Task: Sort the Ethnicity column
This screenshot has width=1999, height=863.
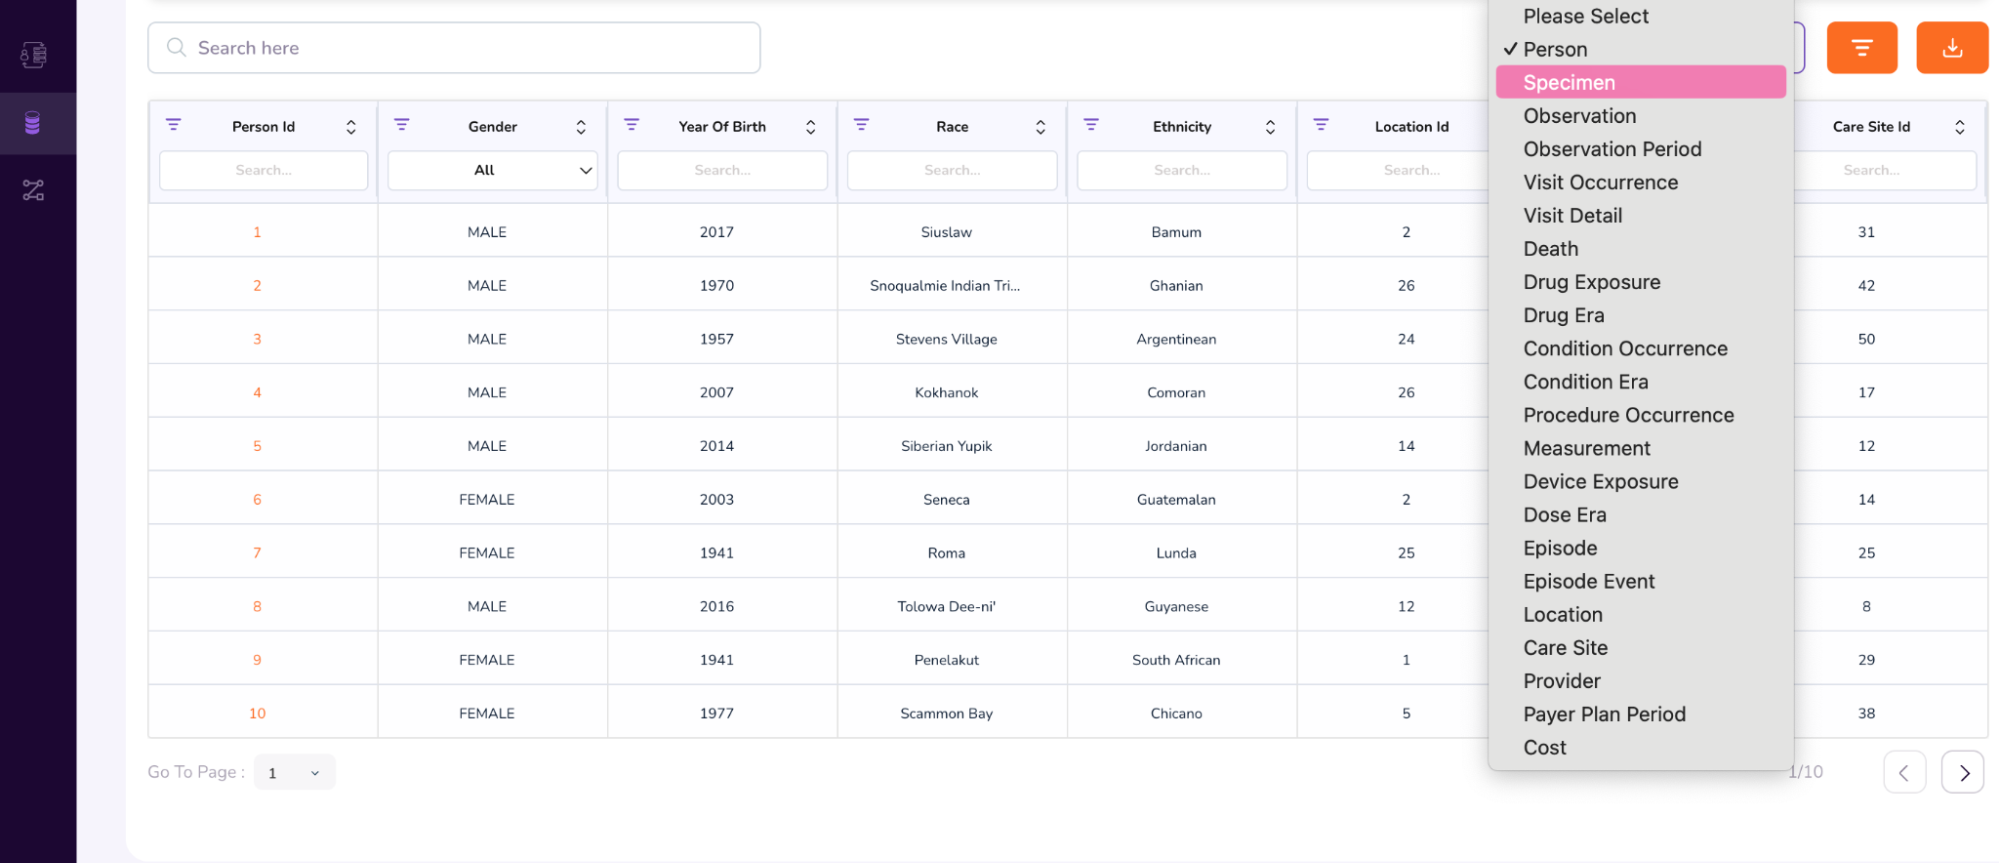Action: click(x=1270, y=127)
